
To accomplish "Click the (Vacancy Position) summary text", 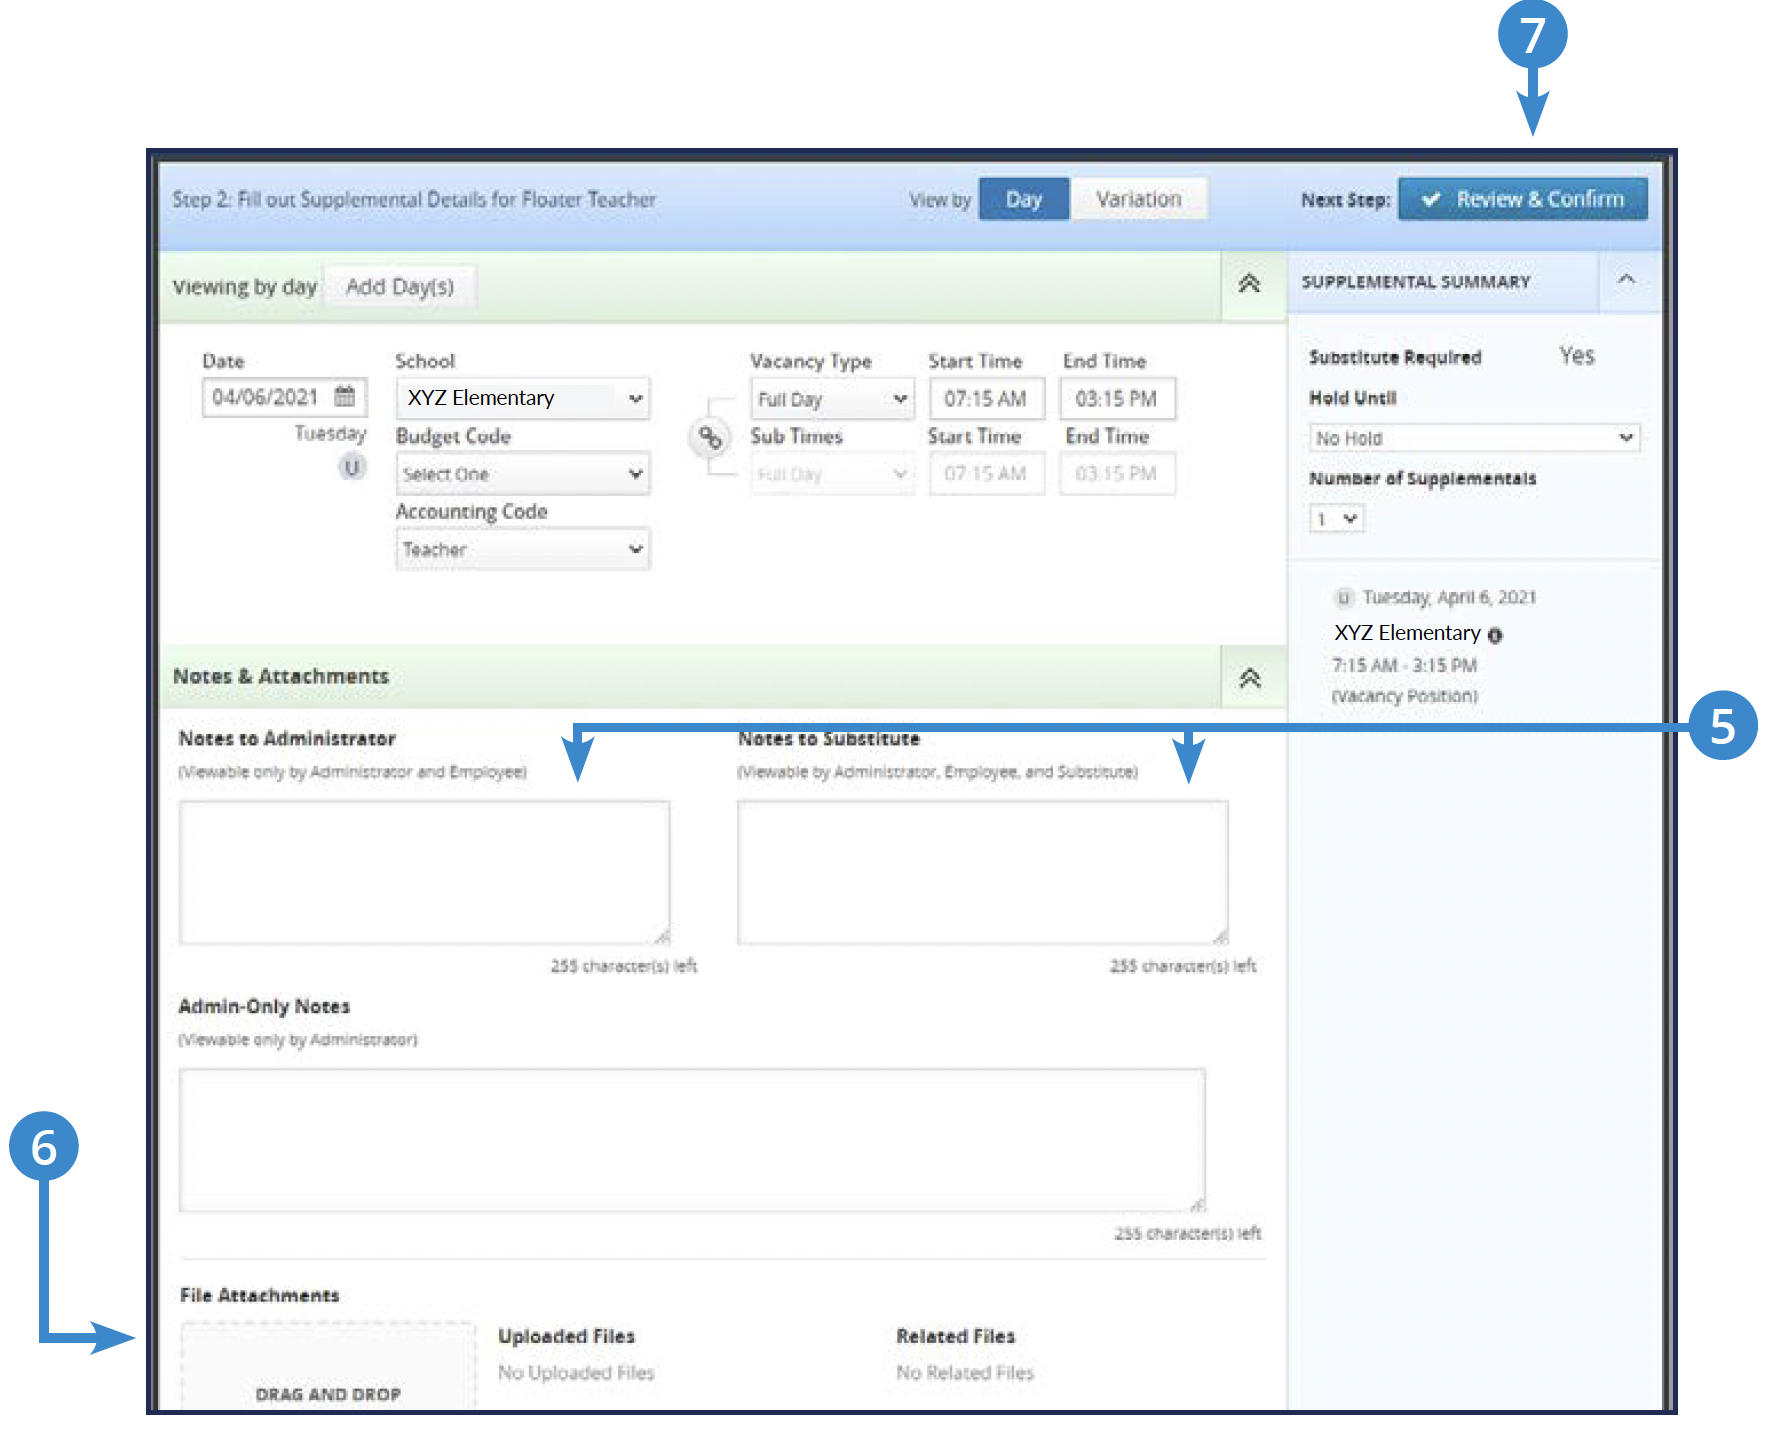I will (1404, 696).
